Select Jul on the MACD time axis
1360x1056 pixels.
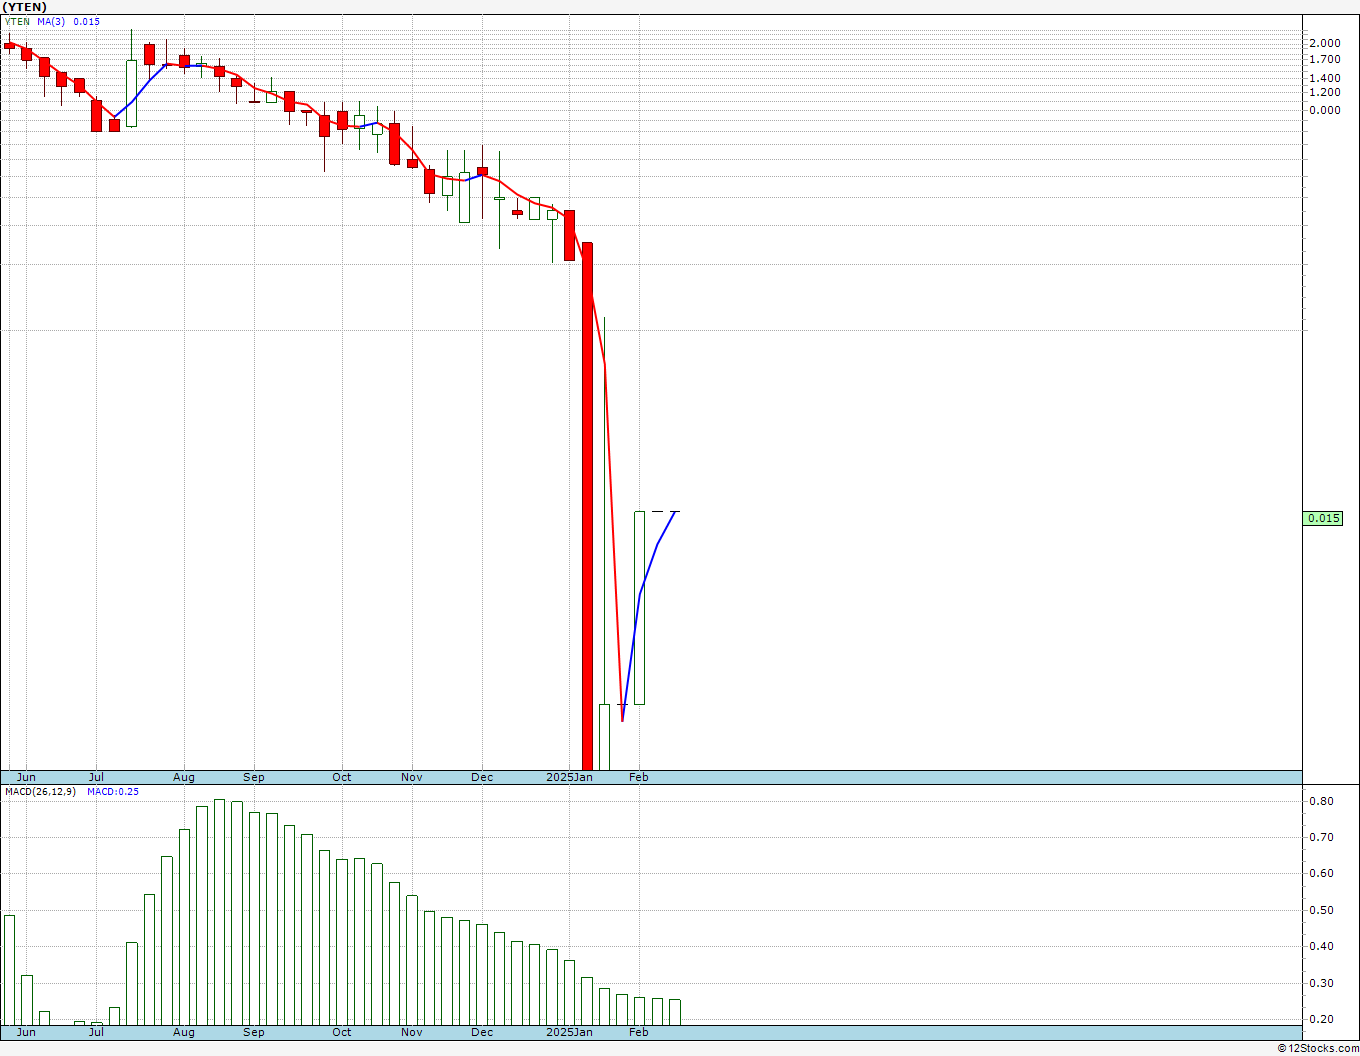click(x=96, y=1032)
